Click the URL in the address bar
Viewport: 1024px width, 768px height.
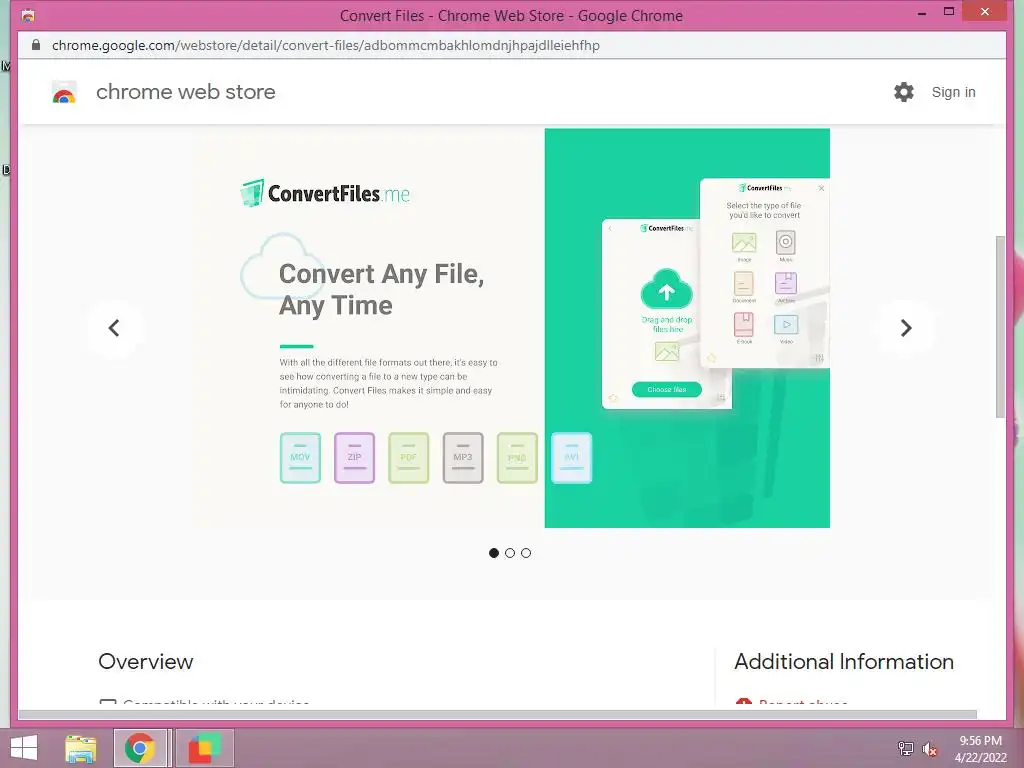coord(325,45)
